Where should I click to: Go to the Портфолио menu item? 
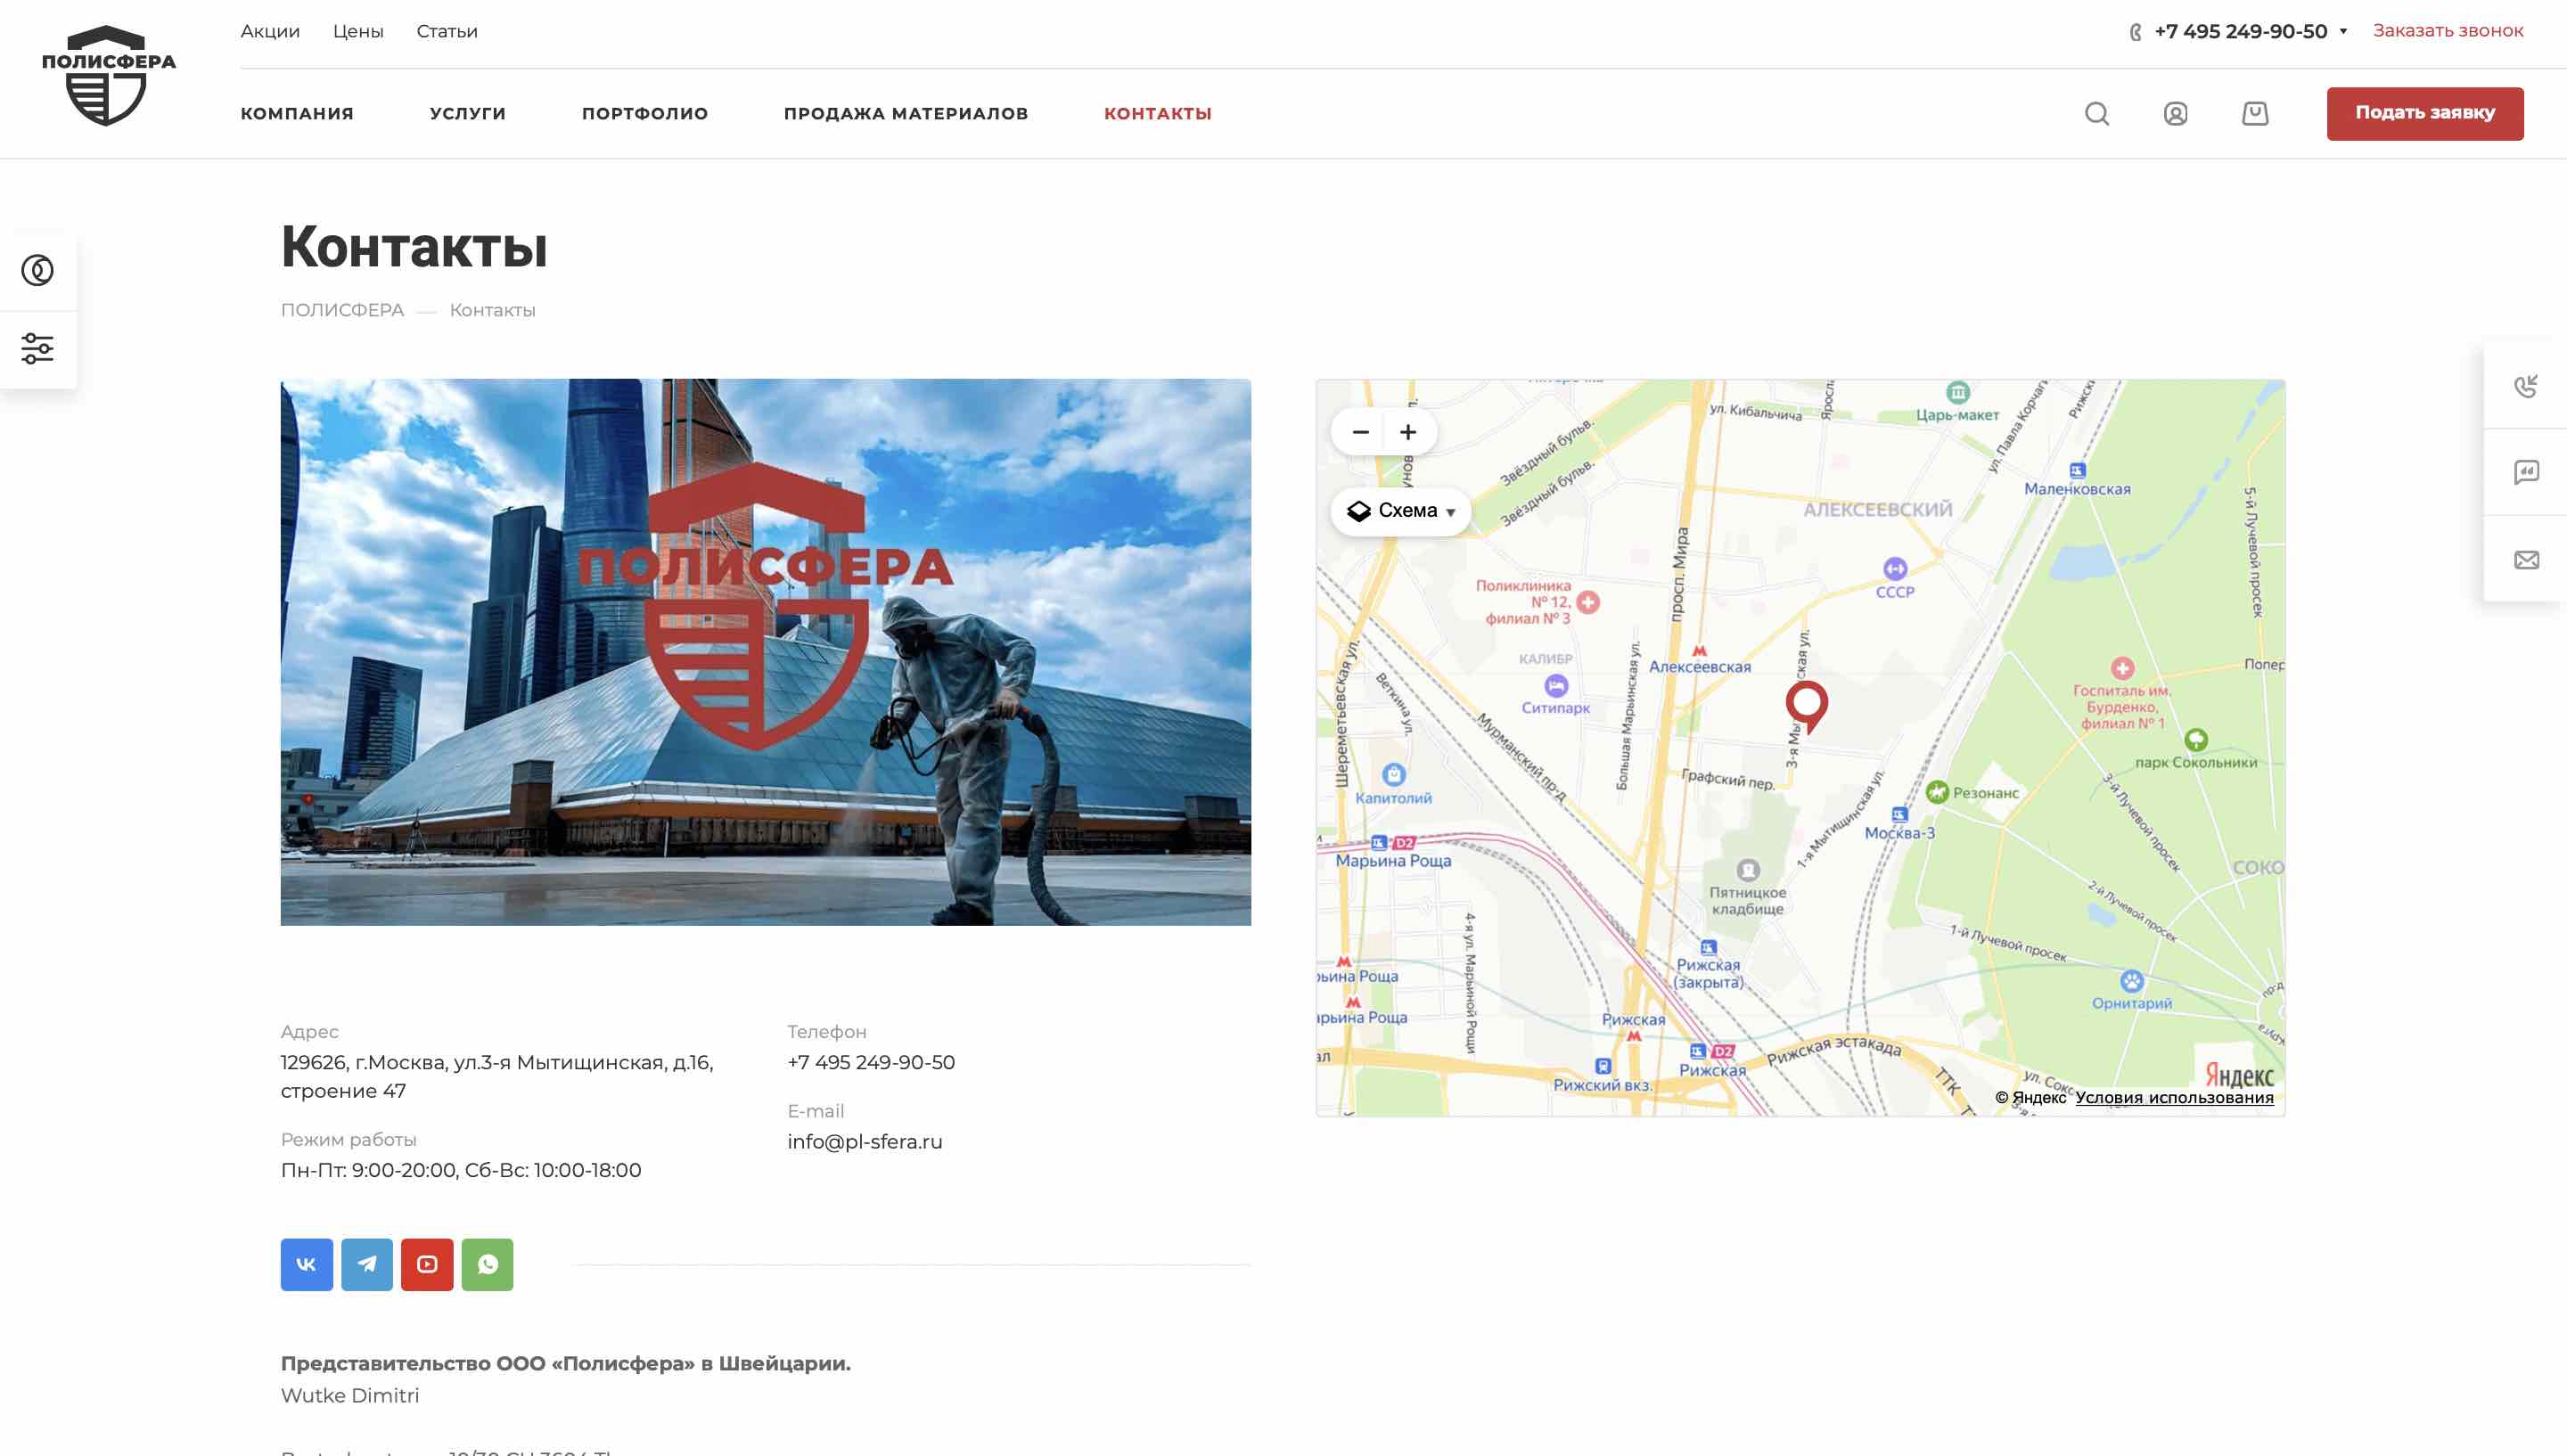point(644,114)
